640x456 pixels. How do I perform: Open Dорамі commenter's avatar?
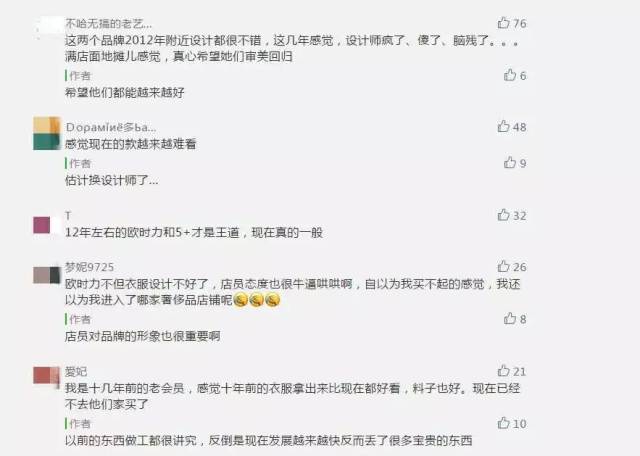47,133
